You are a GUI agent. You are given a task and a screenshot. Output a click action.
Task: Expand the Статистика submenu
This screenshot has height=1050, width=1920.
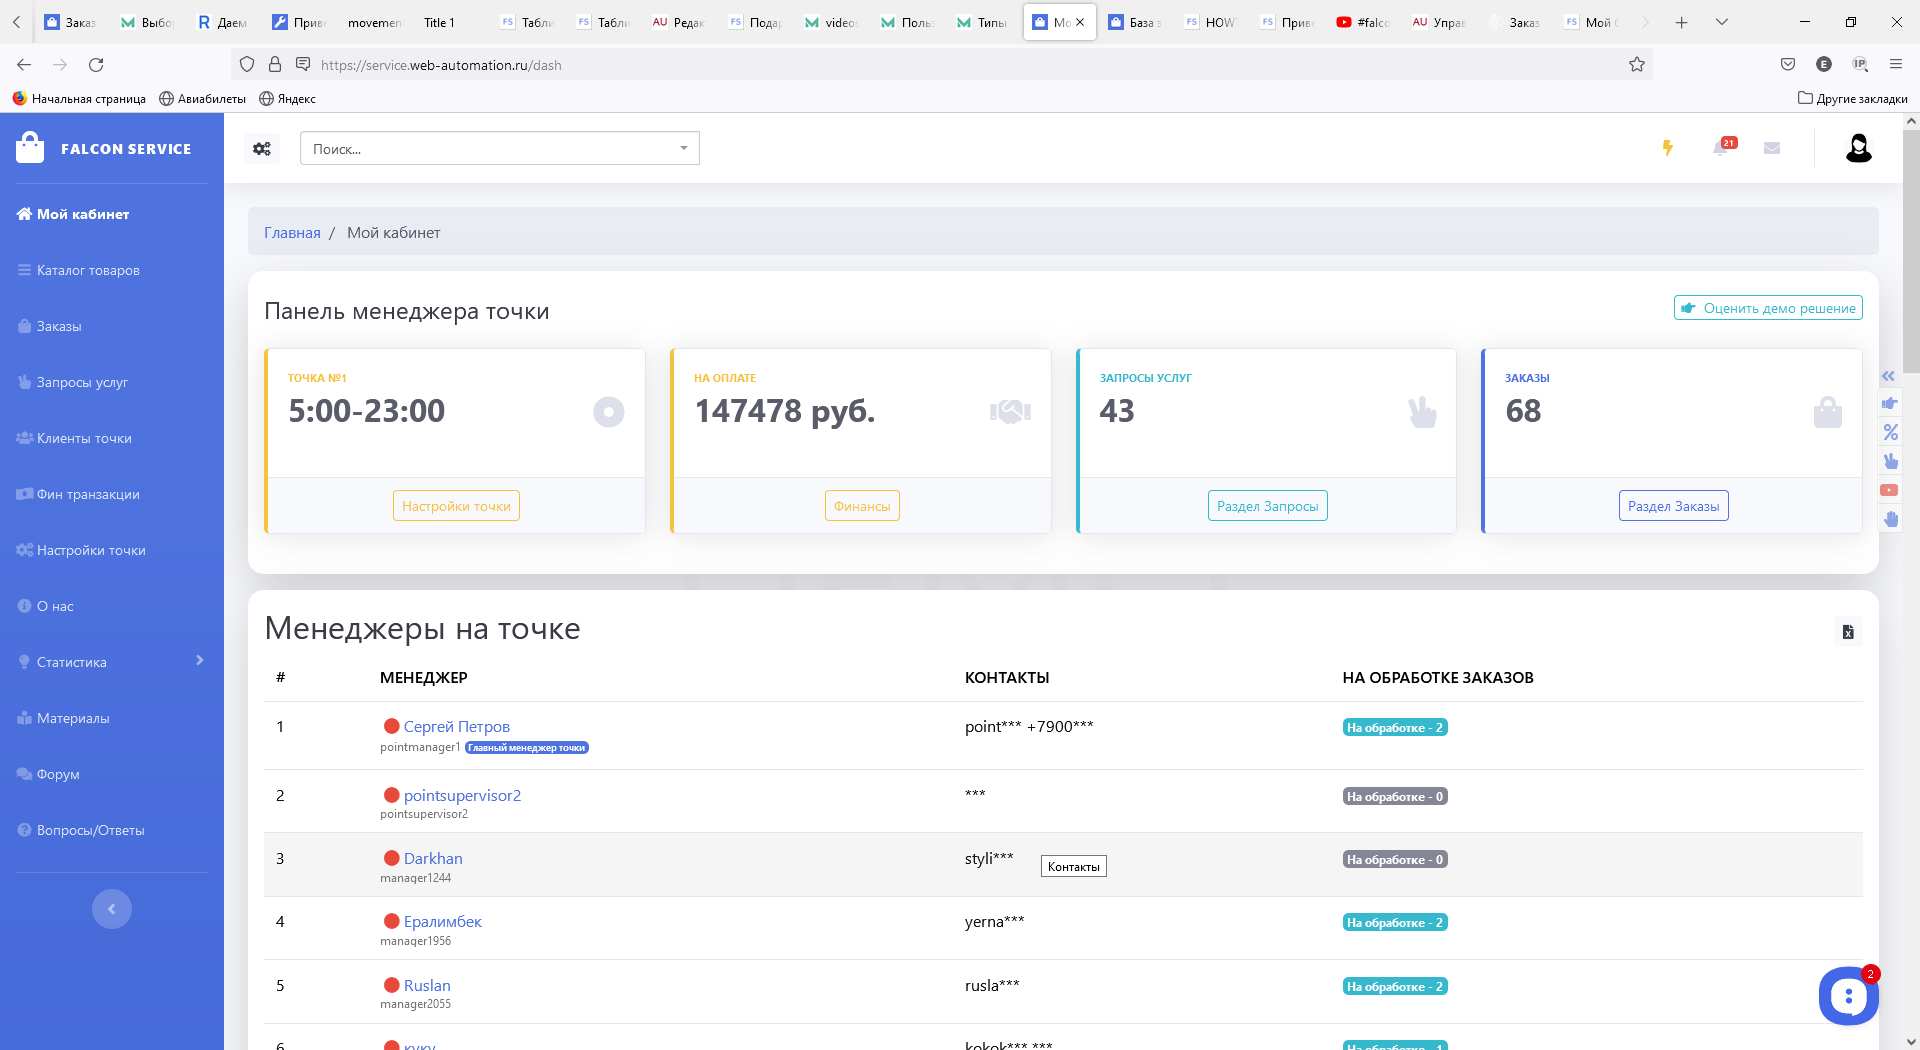[x=111, y=662]
